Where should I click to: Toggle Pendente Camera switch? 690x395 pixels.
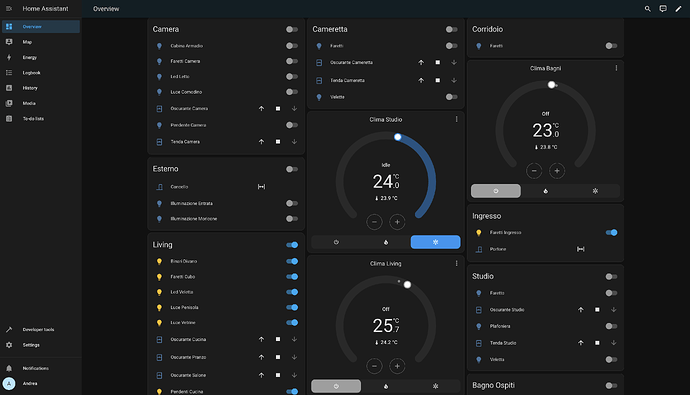292,125
